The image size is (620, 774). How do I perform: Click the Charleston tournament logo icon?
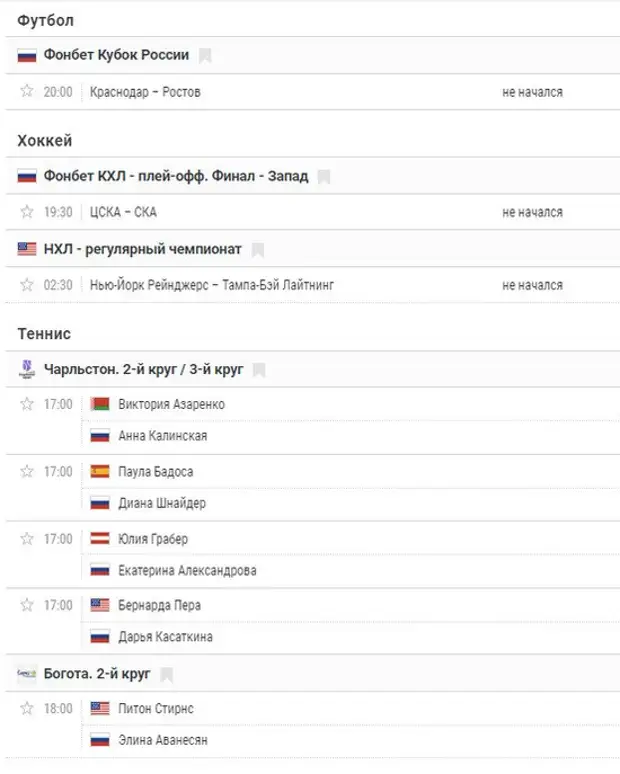click(27, 369)
